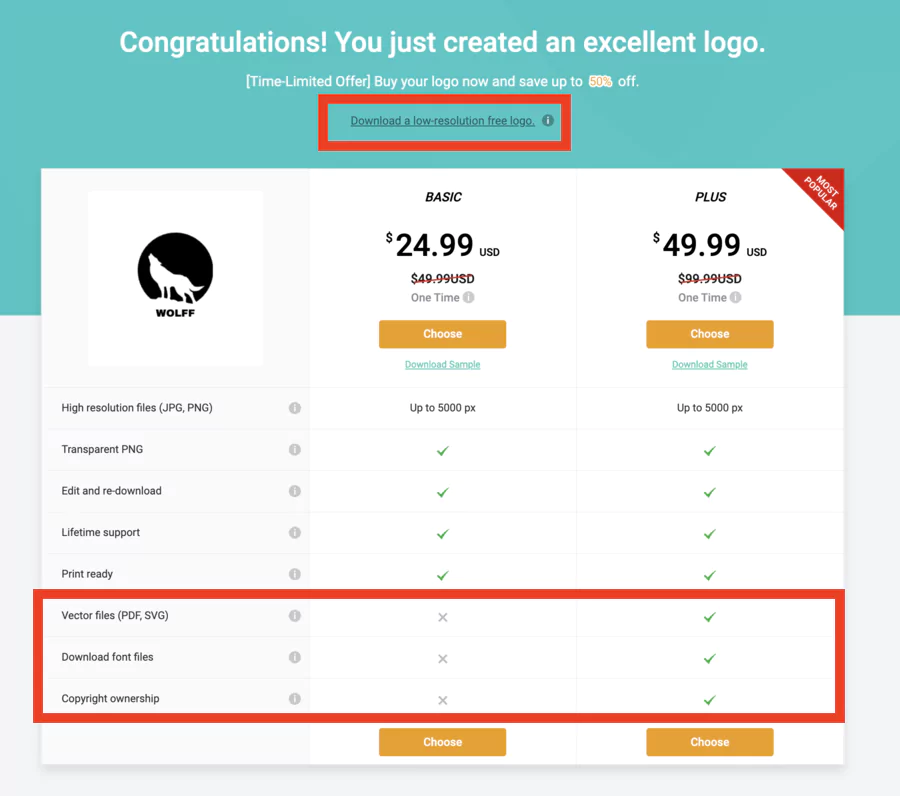Open the Print ready info icon

point(294,574)
